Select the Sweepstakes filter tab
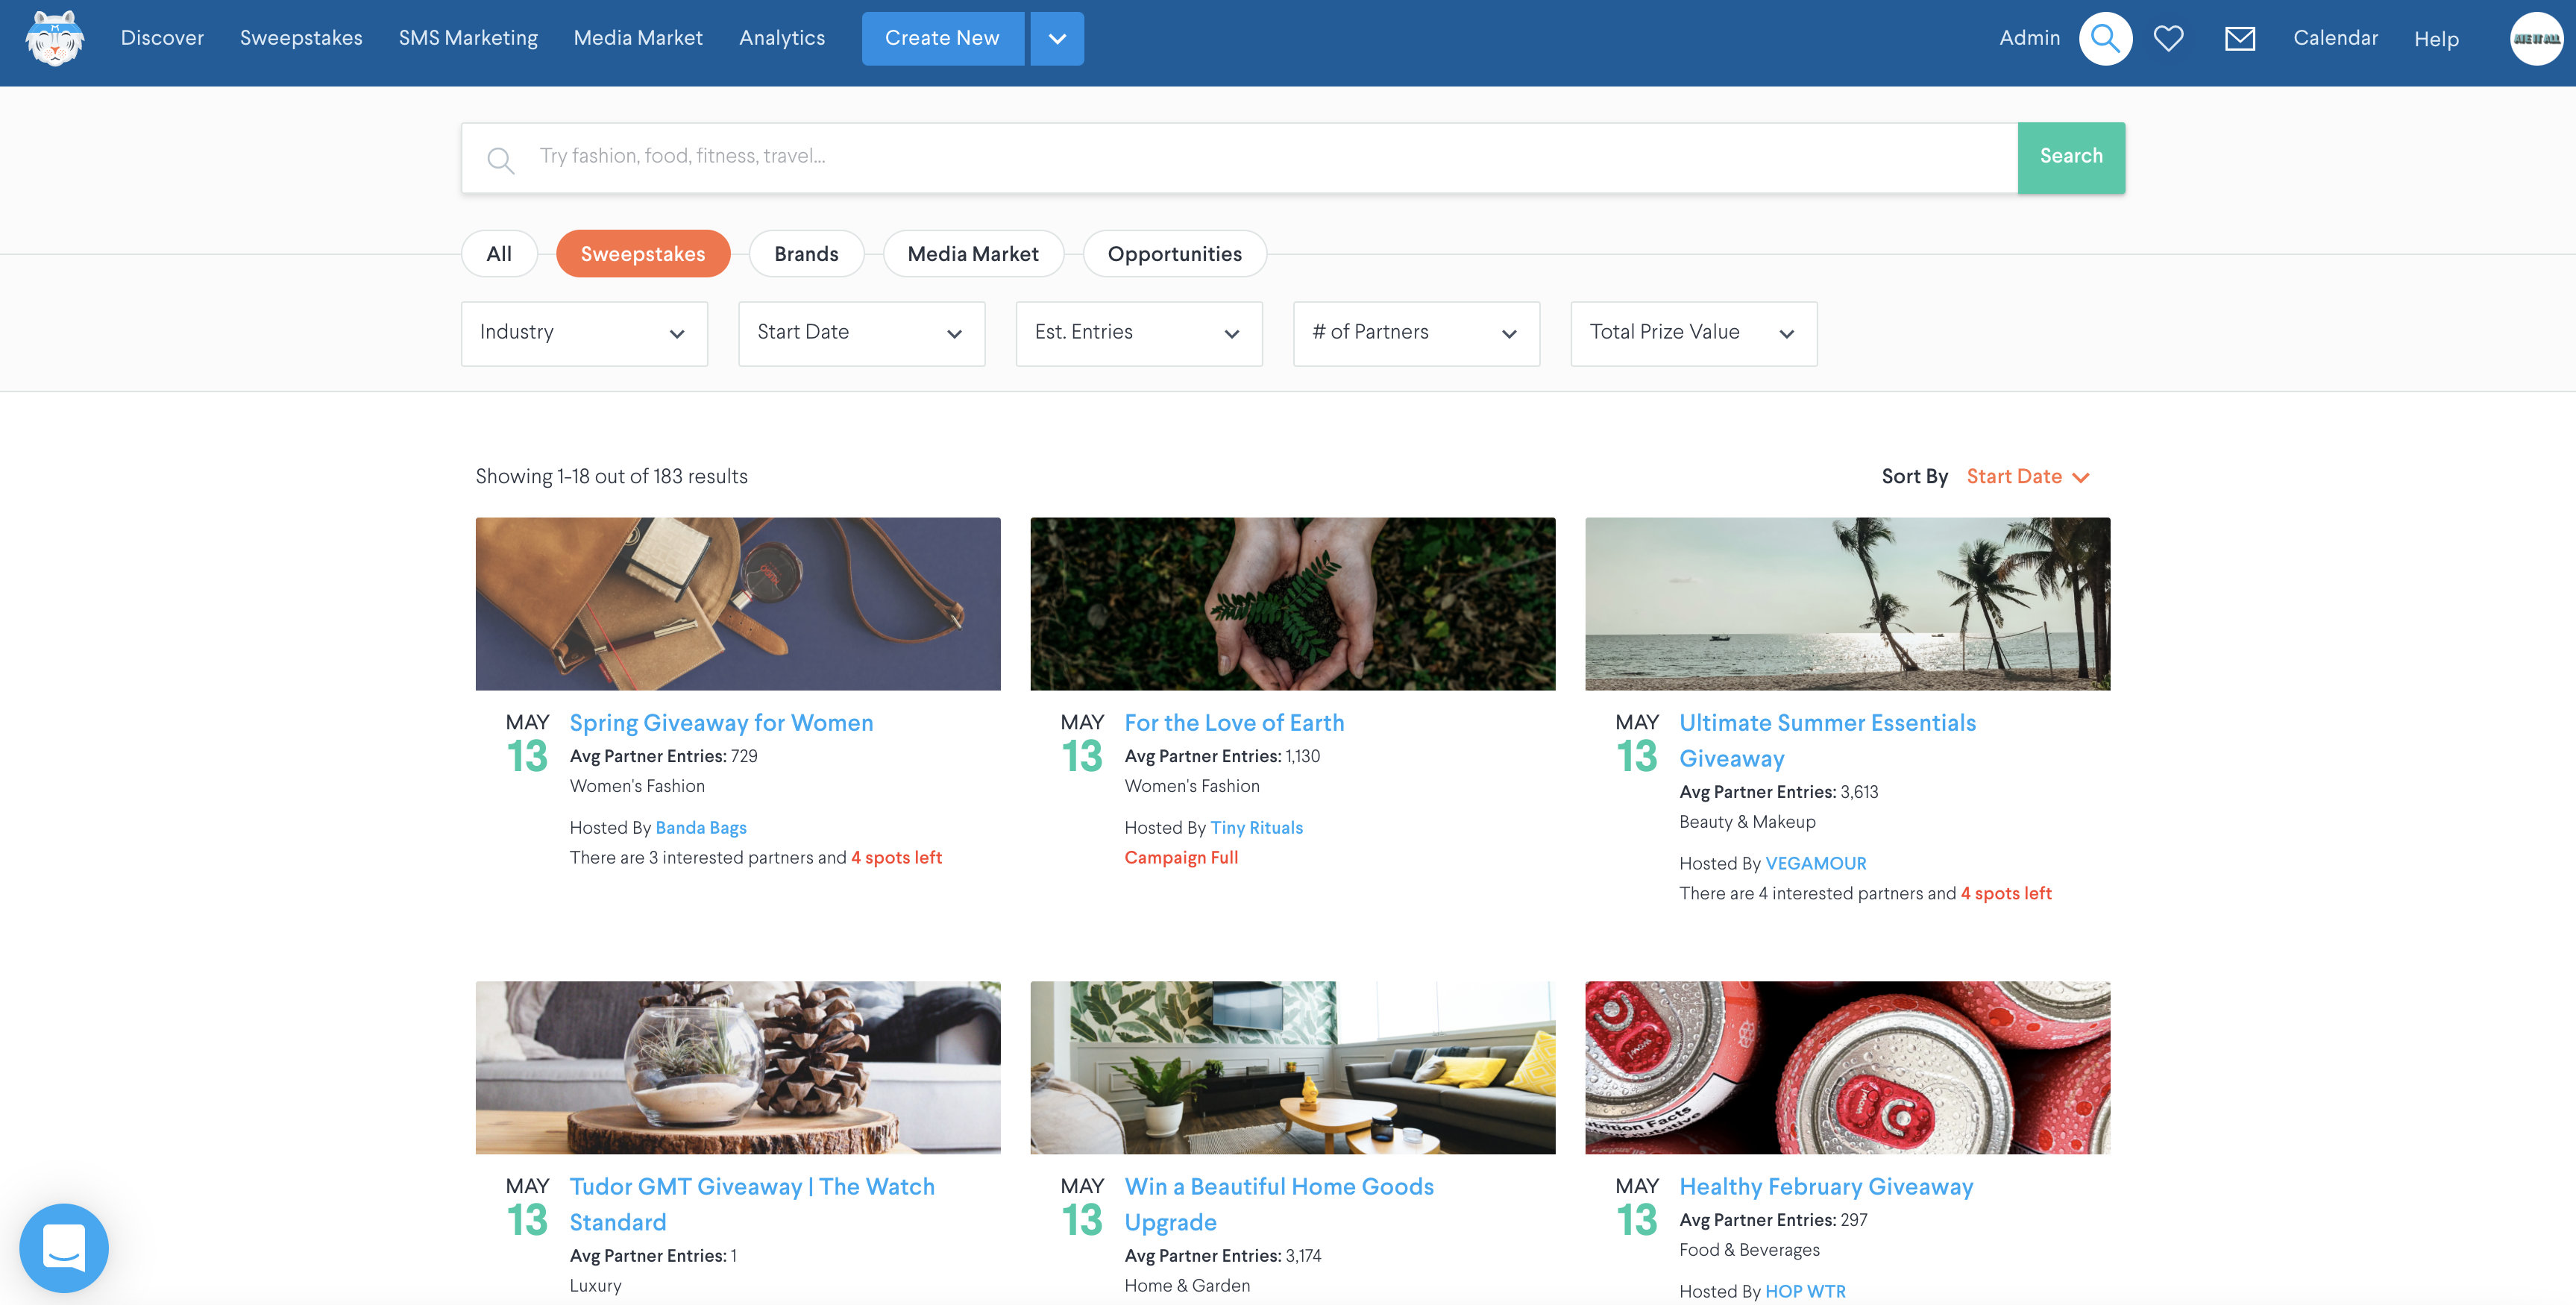The image size is (2576, 1305). [x=643, y=254]
